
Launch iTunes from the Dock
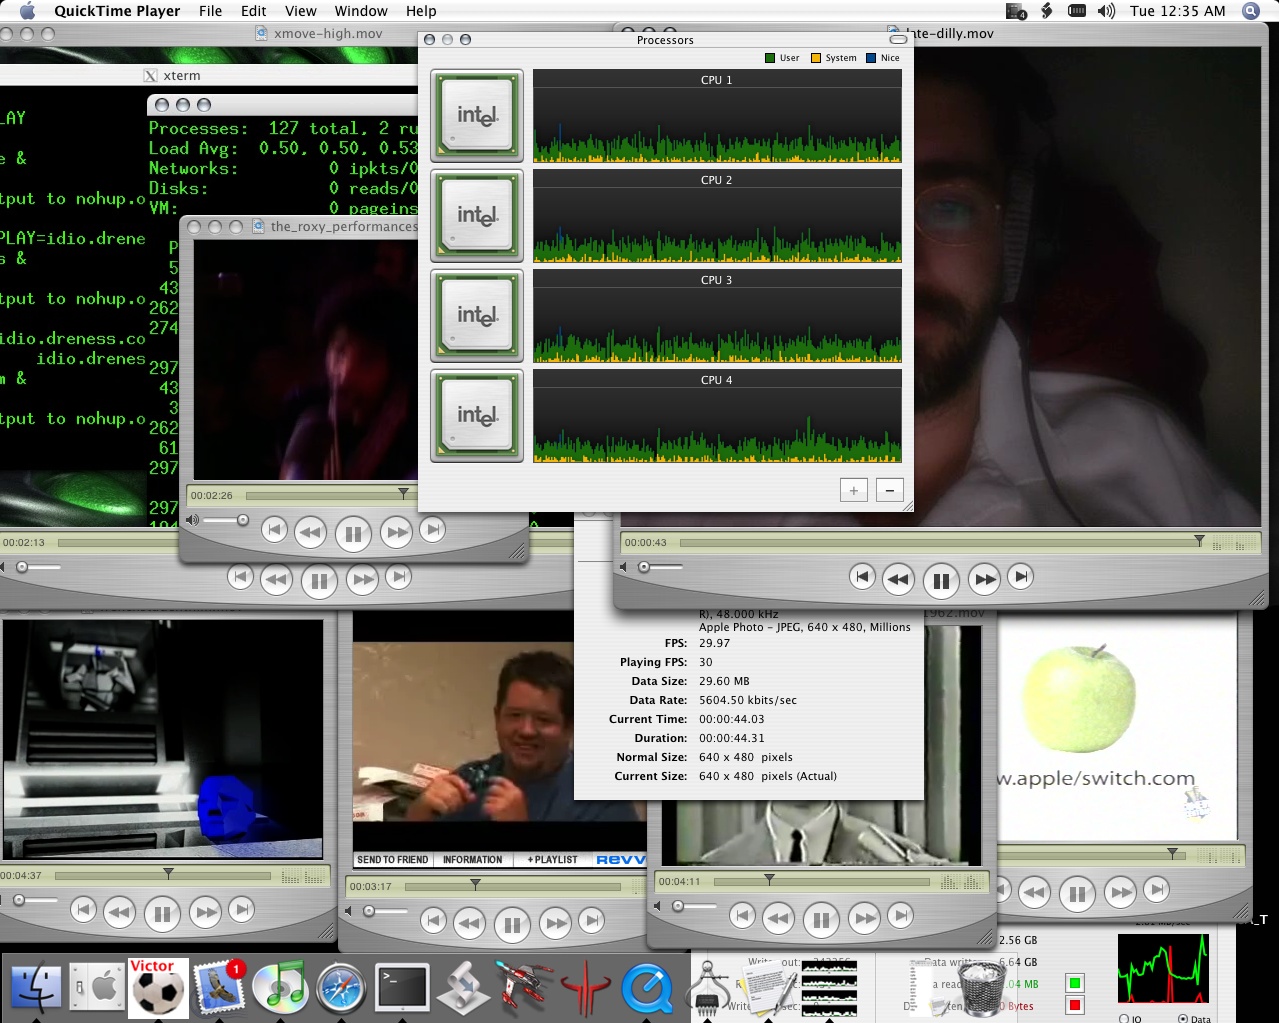point(279,988)
